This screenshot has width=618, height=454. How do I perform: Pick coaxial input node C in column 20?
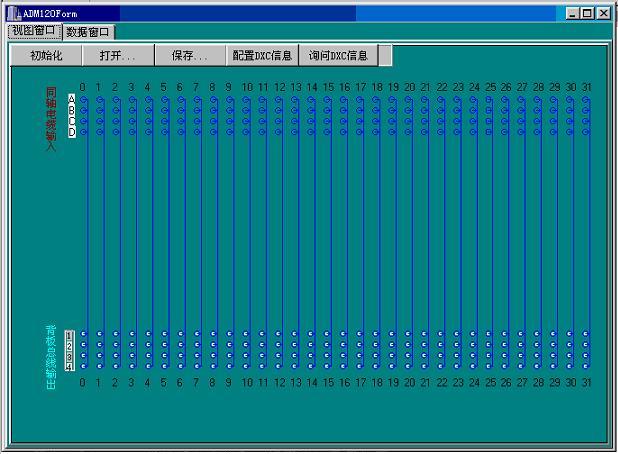pyautogui.click(x=408, y=121)
